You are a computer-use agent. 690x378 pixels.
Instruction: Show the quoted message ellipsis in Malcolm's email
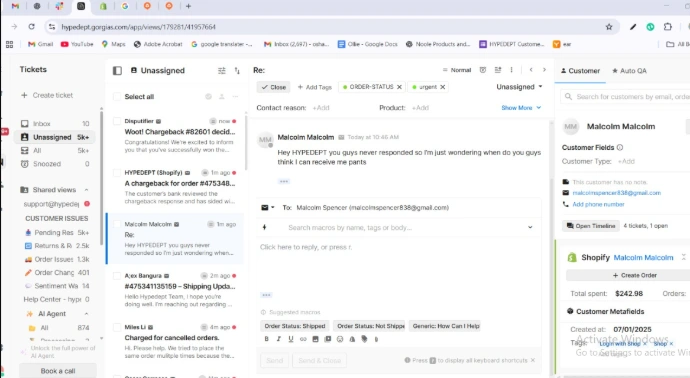pos(284,181)
